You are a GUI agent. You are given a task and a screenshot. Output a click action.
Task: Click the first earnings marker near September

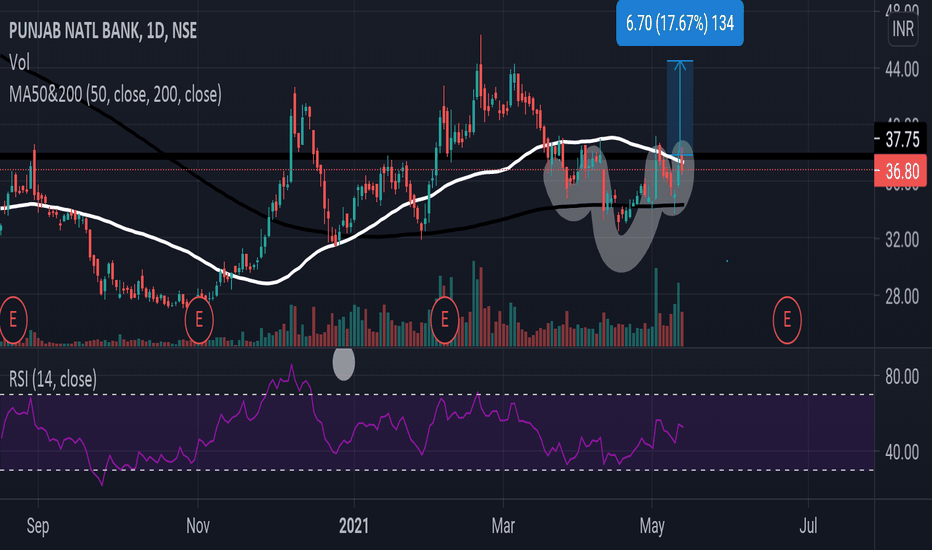coord(14,319)
